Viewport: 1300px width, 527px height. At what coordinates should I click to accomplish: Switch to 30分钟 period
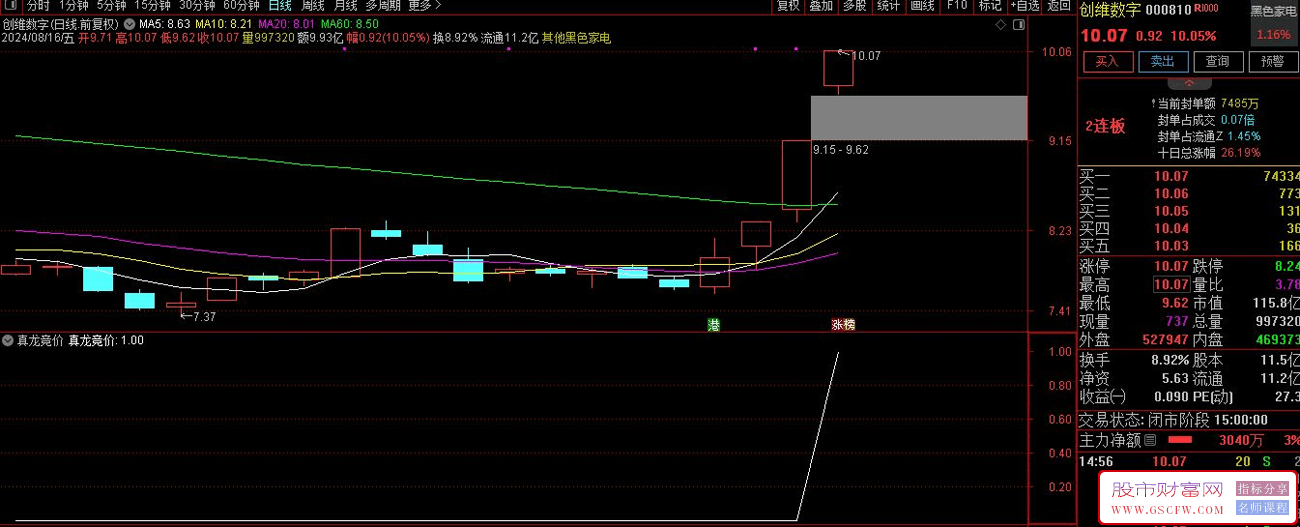click(196, 5)
